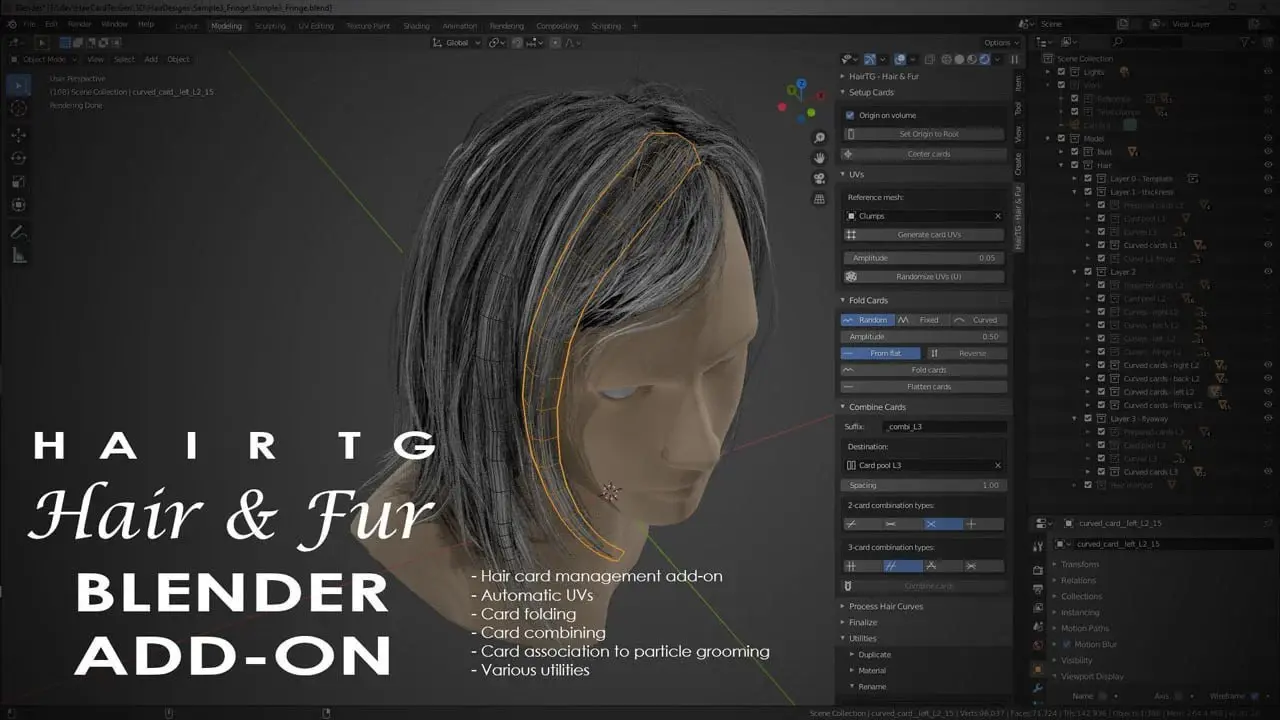Viewport: 1280px width, 720px height.
Task: Collapse the Fold Cards section
Action: [868, 300]
